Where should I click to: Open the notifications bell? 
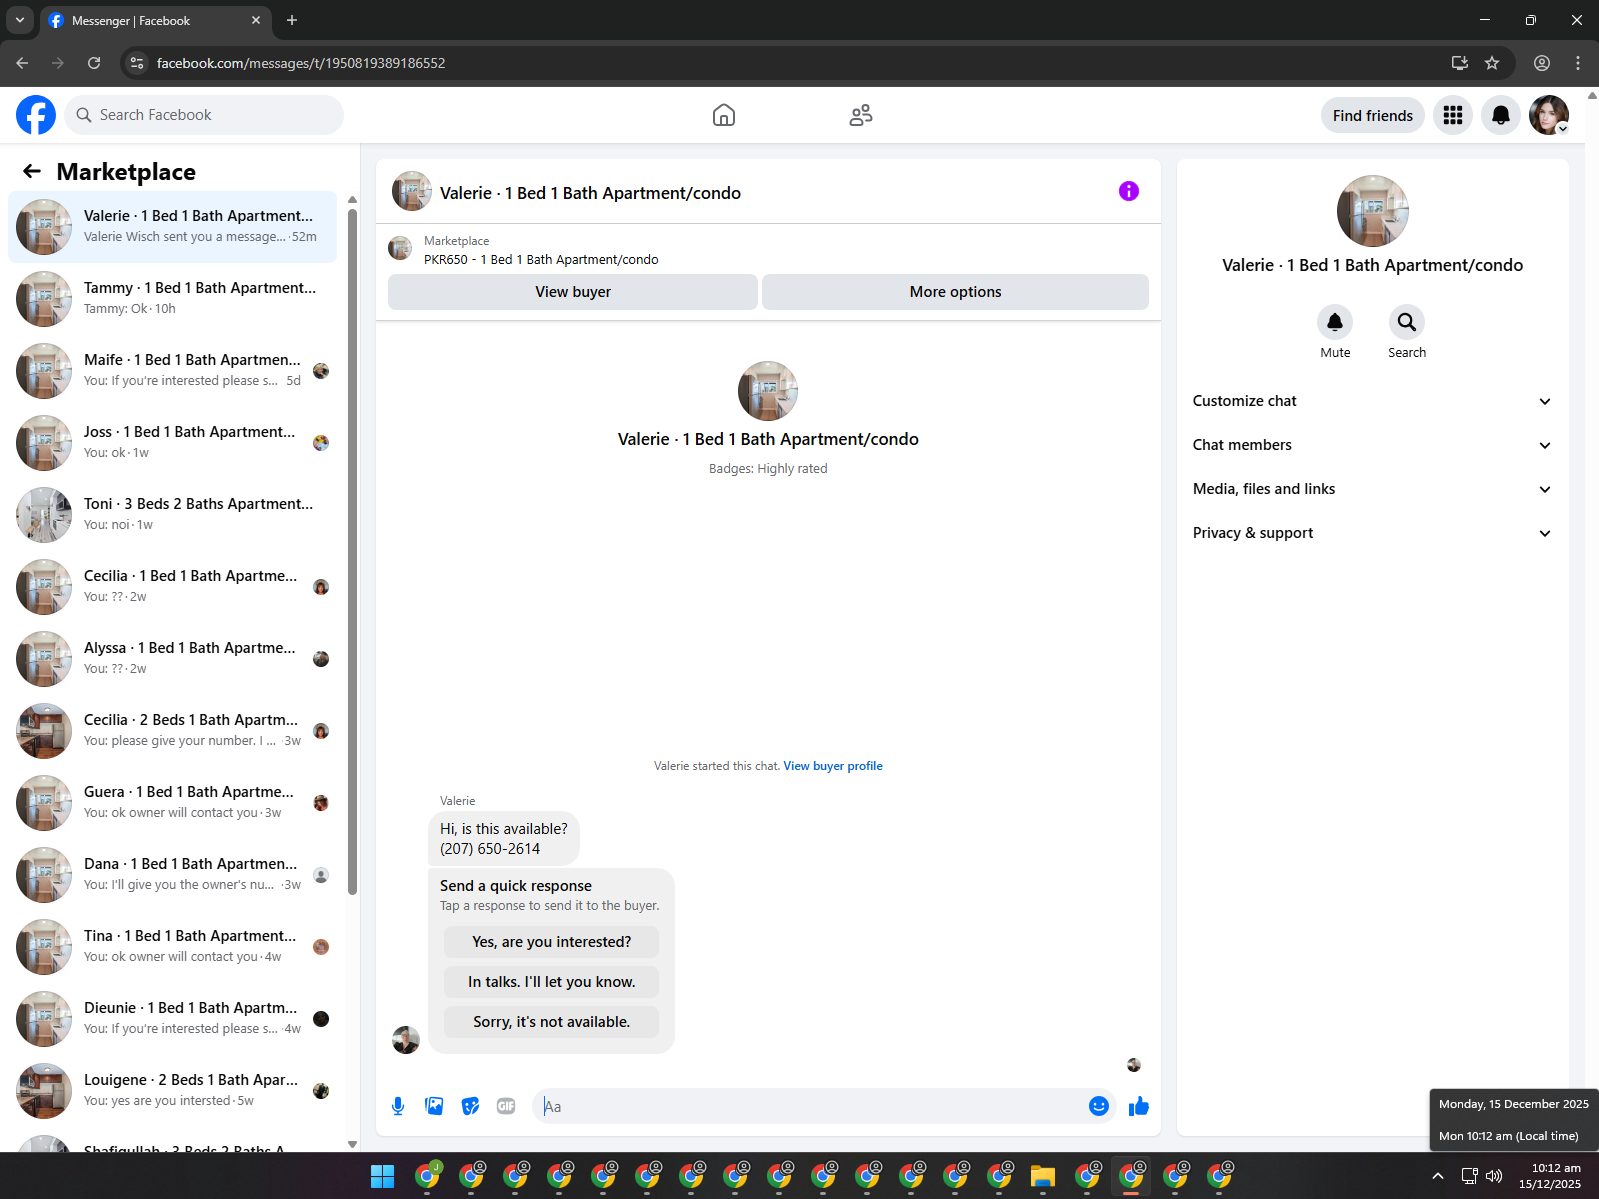click(1501, 115)
